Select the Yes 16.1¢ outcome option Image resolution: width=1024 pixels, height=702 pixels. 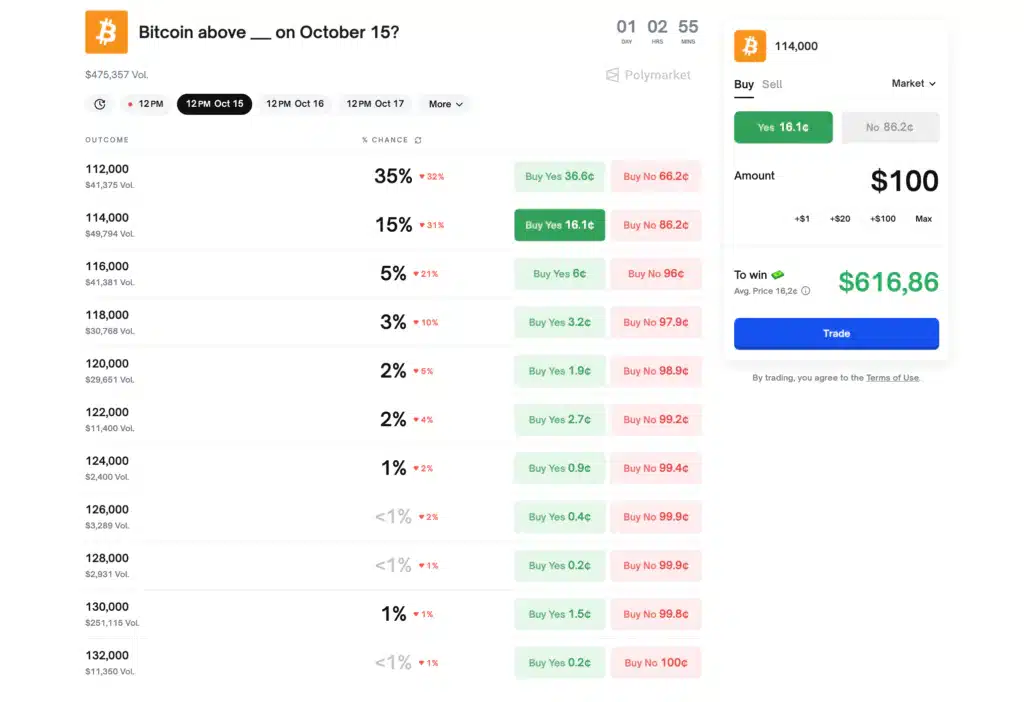click(783, 127)
